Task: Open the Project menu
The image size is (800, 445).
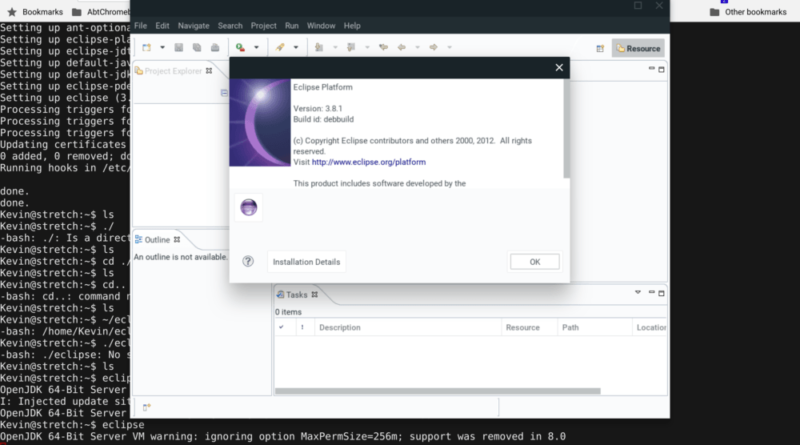Action: point(263,26)
